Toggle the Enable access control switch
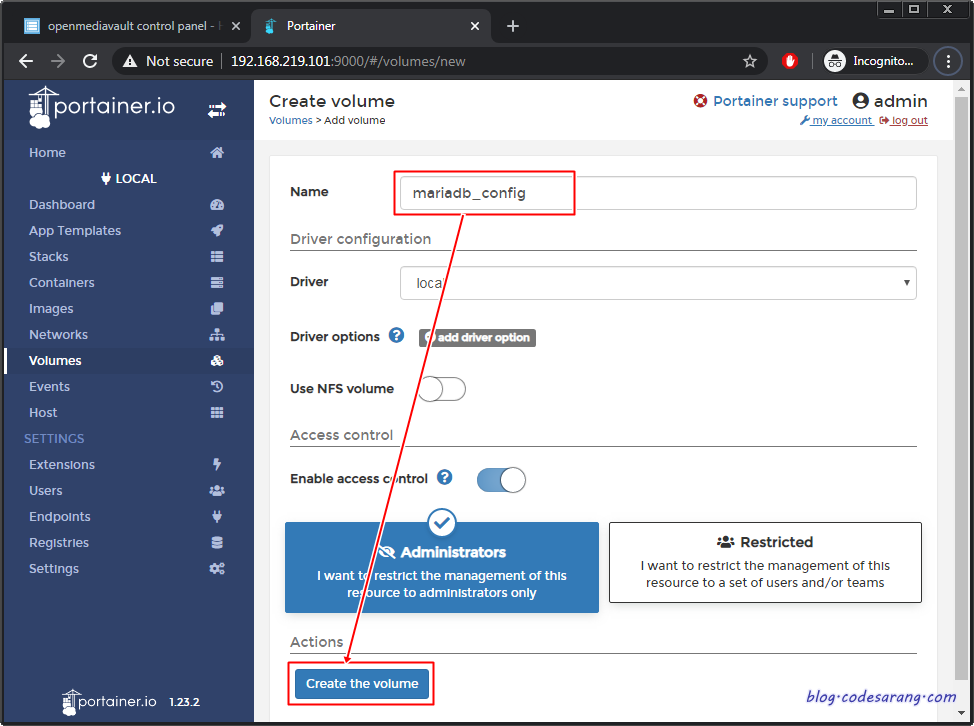Viewport: 974px width, 726px height. click(x=501, y=480)
